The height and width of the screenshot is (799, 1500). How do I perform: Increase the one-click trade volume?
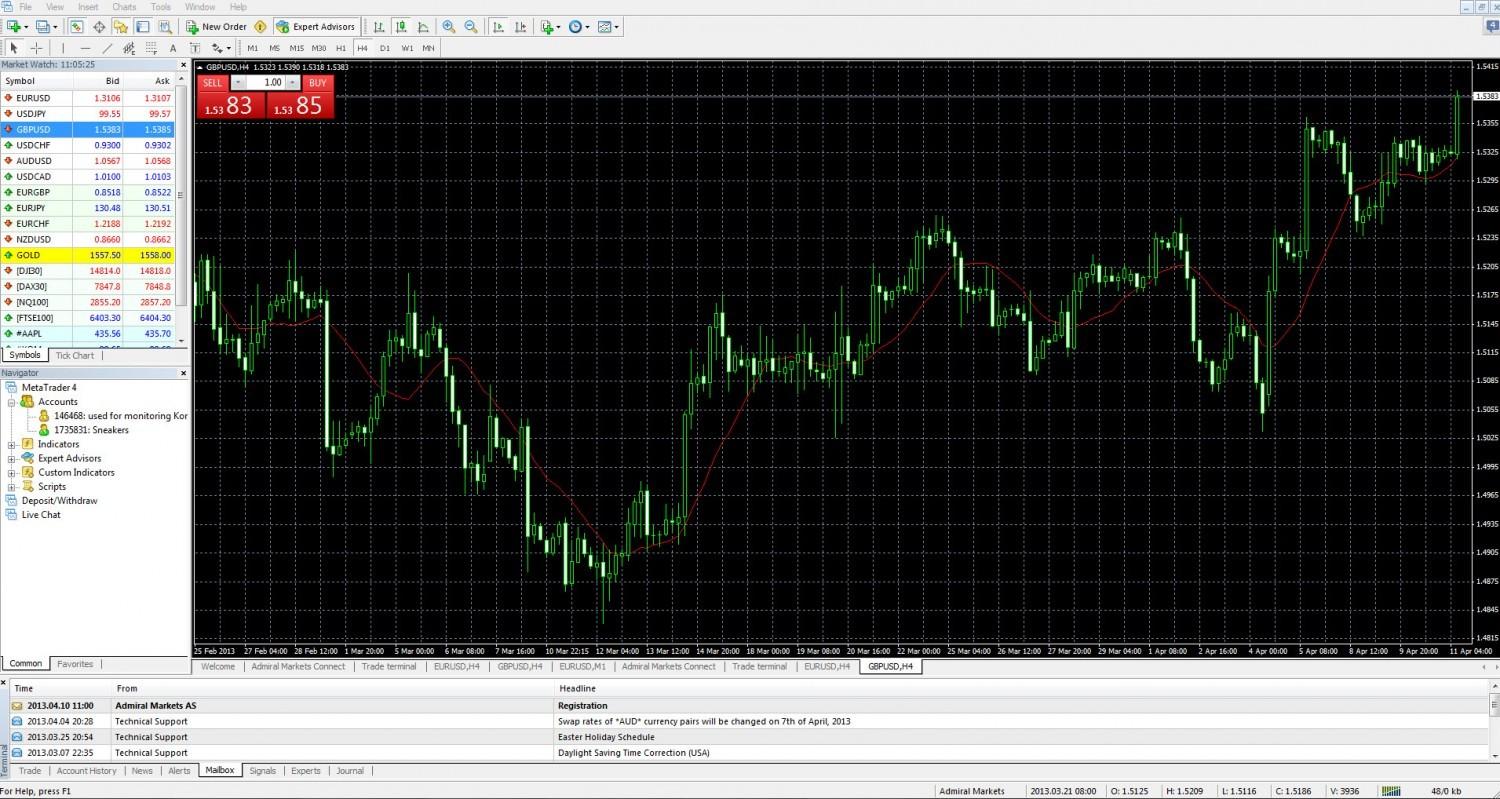tap(292, 83)
